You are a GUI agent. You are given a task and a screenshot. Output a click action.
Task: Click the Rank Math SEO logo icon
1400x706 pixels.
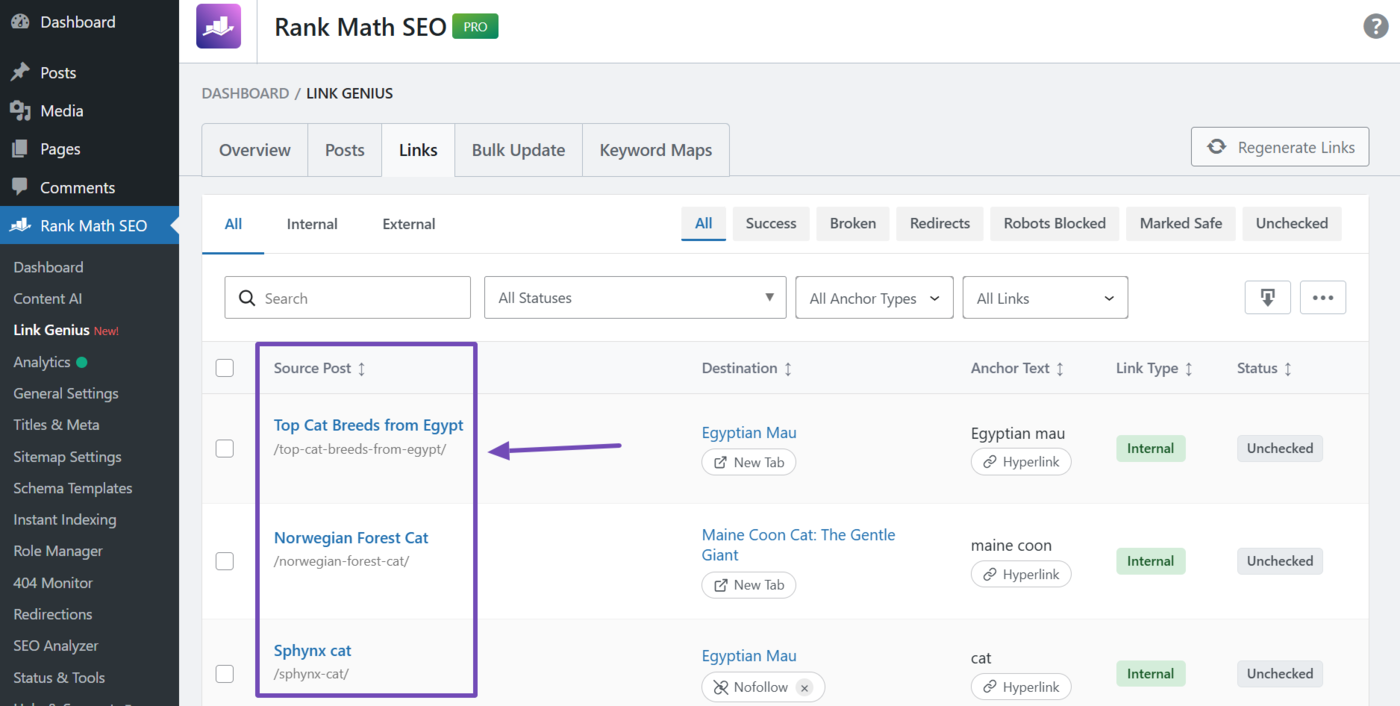(x=218, y=27)
